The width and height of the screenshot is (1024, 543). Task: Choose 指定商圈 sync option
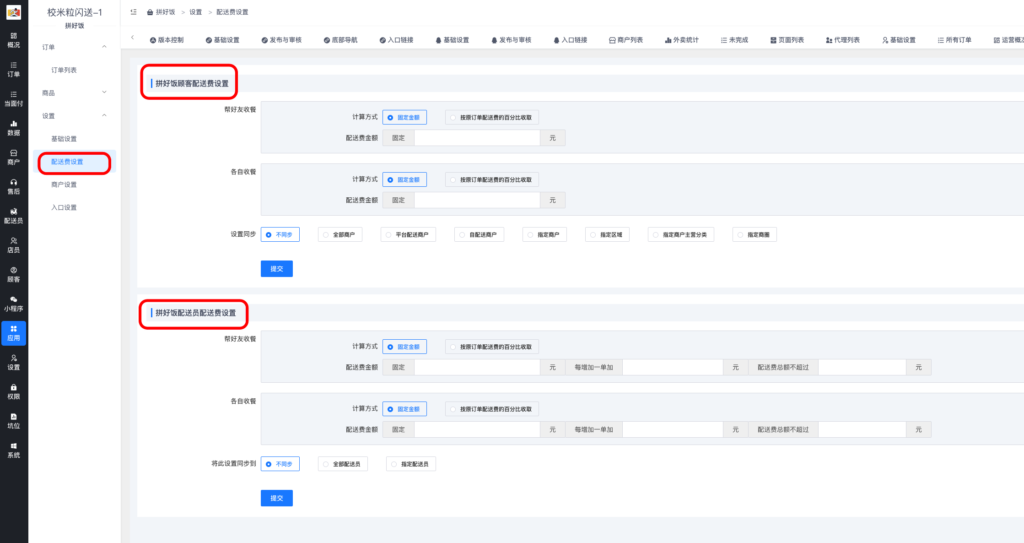754,235
